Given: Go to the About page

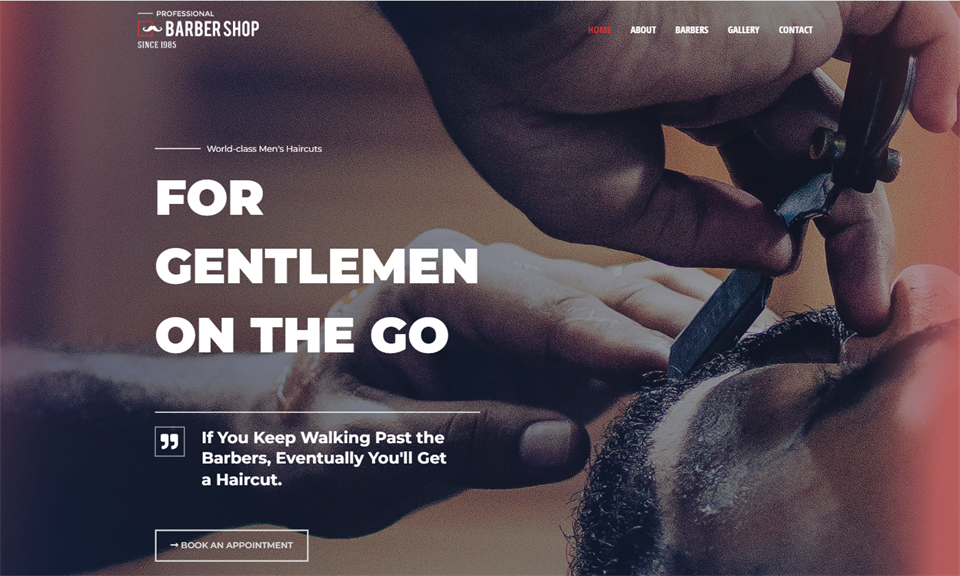Looking at the screenshot, I should pyautogui.click(x=643, y=29).
